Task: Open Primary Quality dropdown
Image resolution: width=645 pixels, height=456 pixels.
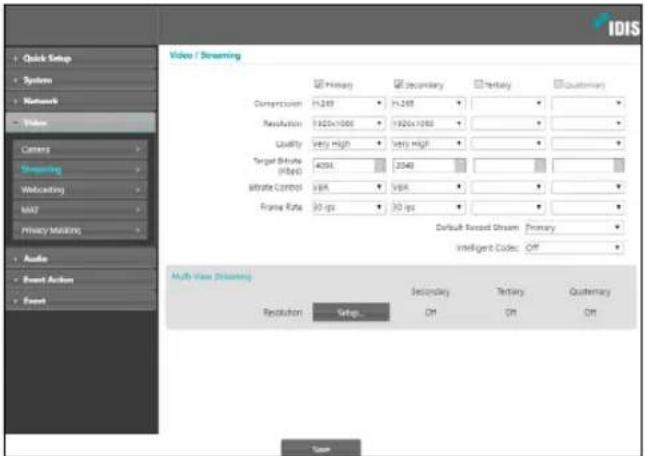Action: (348, 144)
